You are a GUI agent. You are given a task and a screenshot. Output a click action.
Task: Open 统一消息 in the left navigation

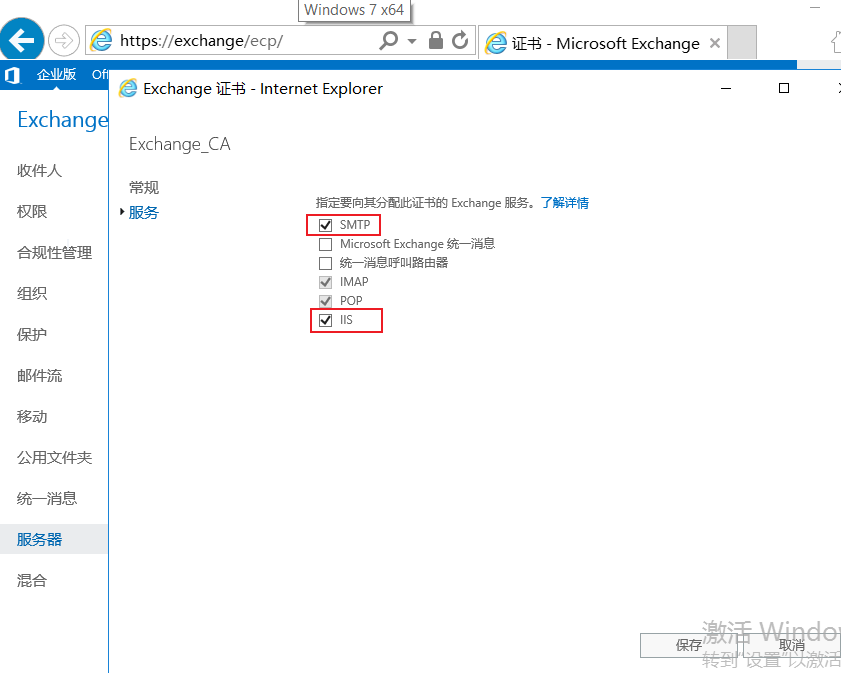(47, 499)
